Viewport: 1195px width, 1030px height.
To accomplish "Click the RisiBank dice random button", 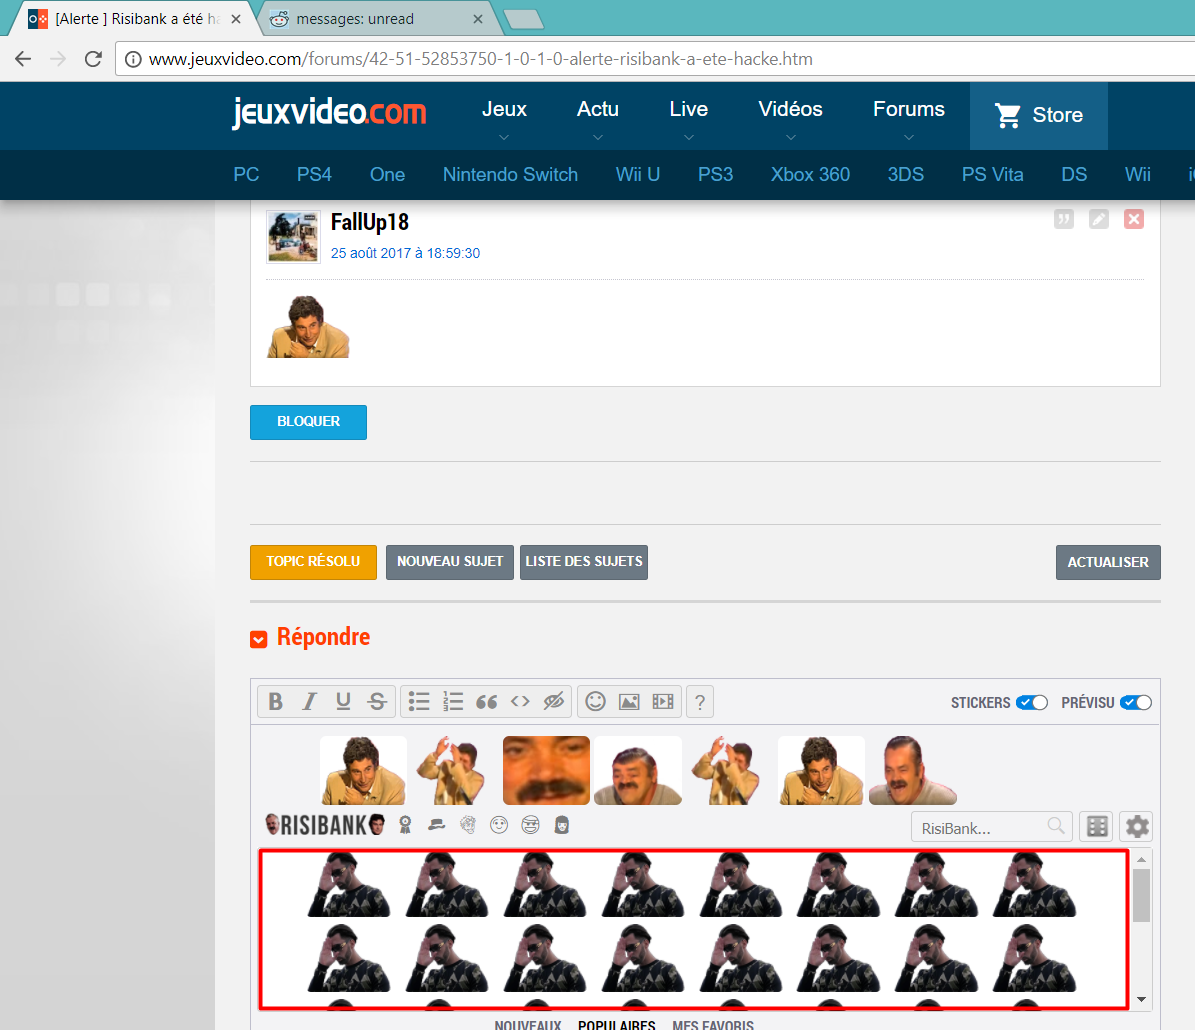I will (1097, 826).
